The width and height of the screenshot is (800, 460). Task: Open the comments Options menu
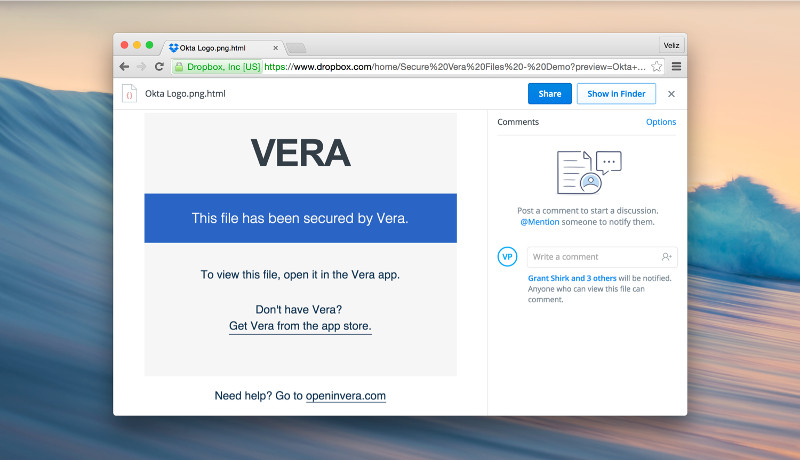tap(661, 122)
